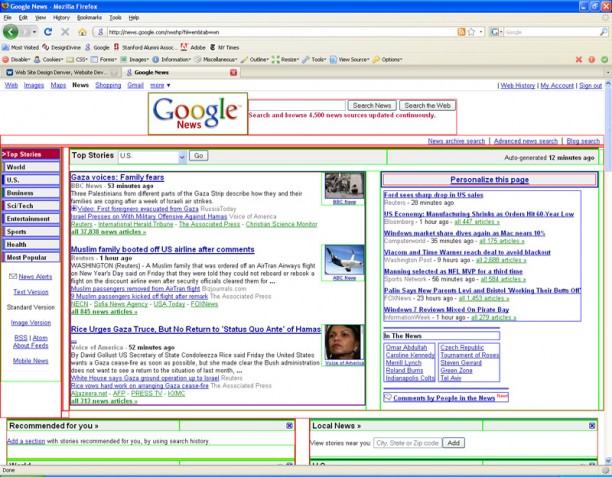This screenshot has height=477, width=612.
Task: Open the 'Gaza voices: Family fears' headline
Action: [x=116, y=177]
